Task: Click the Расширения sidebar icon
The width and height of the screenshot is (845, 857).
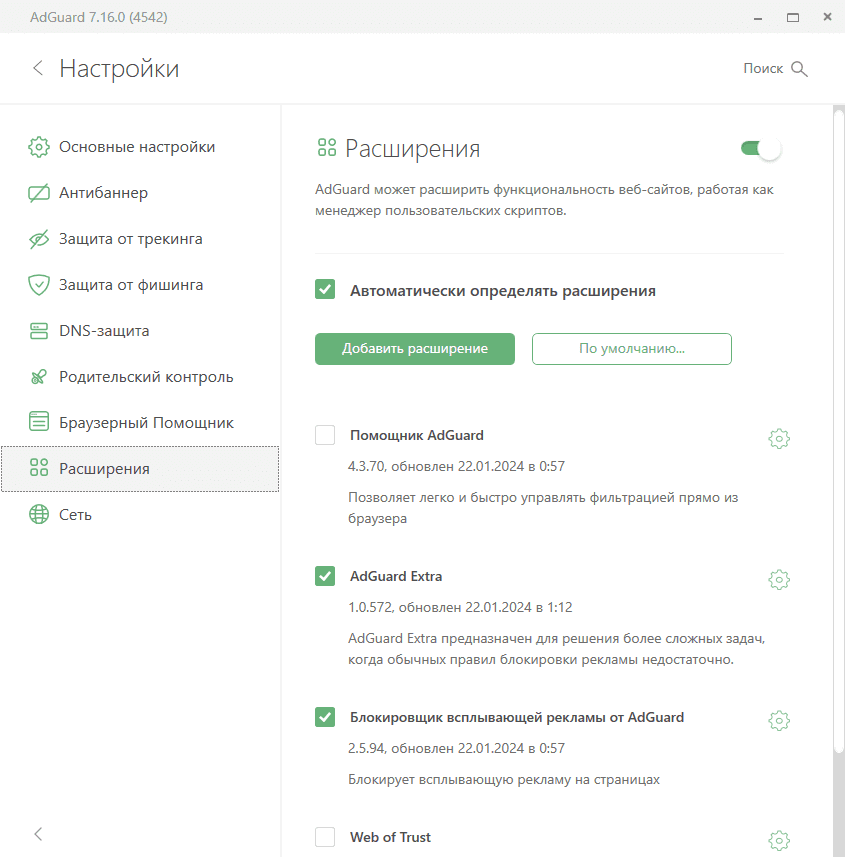Action: point(39,467)
